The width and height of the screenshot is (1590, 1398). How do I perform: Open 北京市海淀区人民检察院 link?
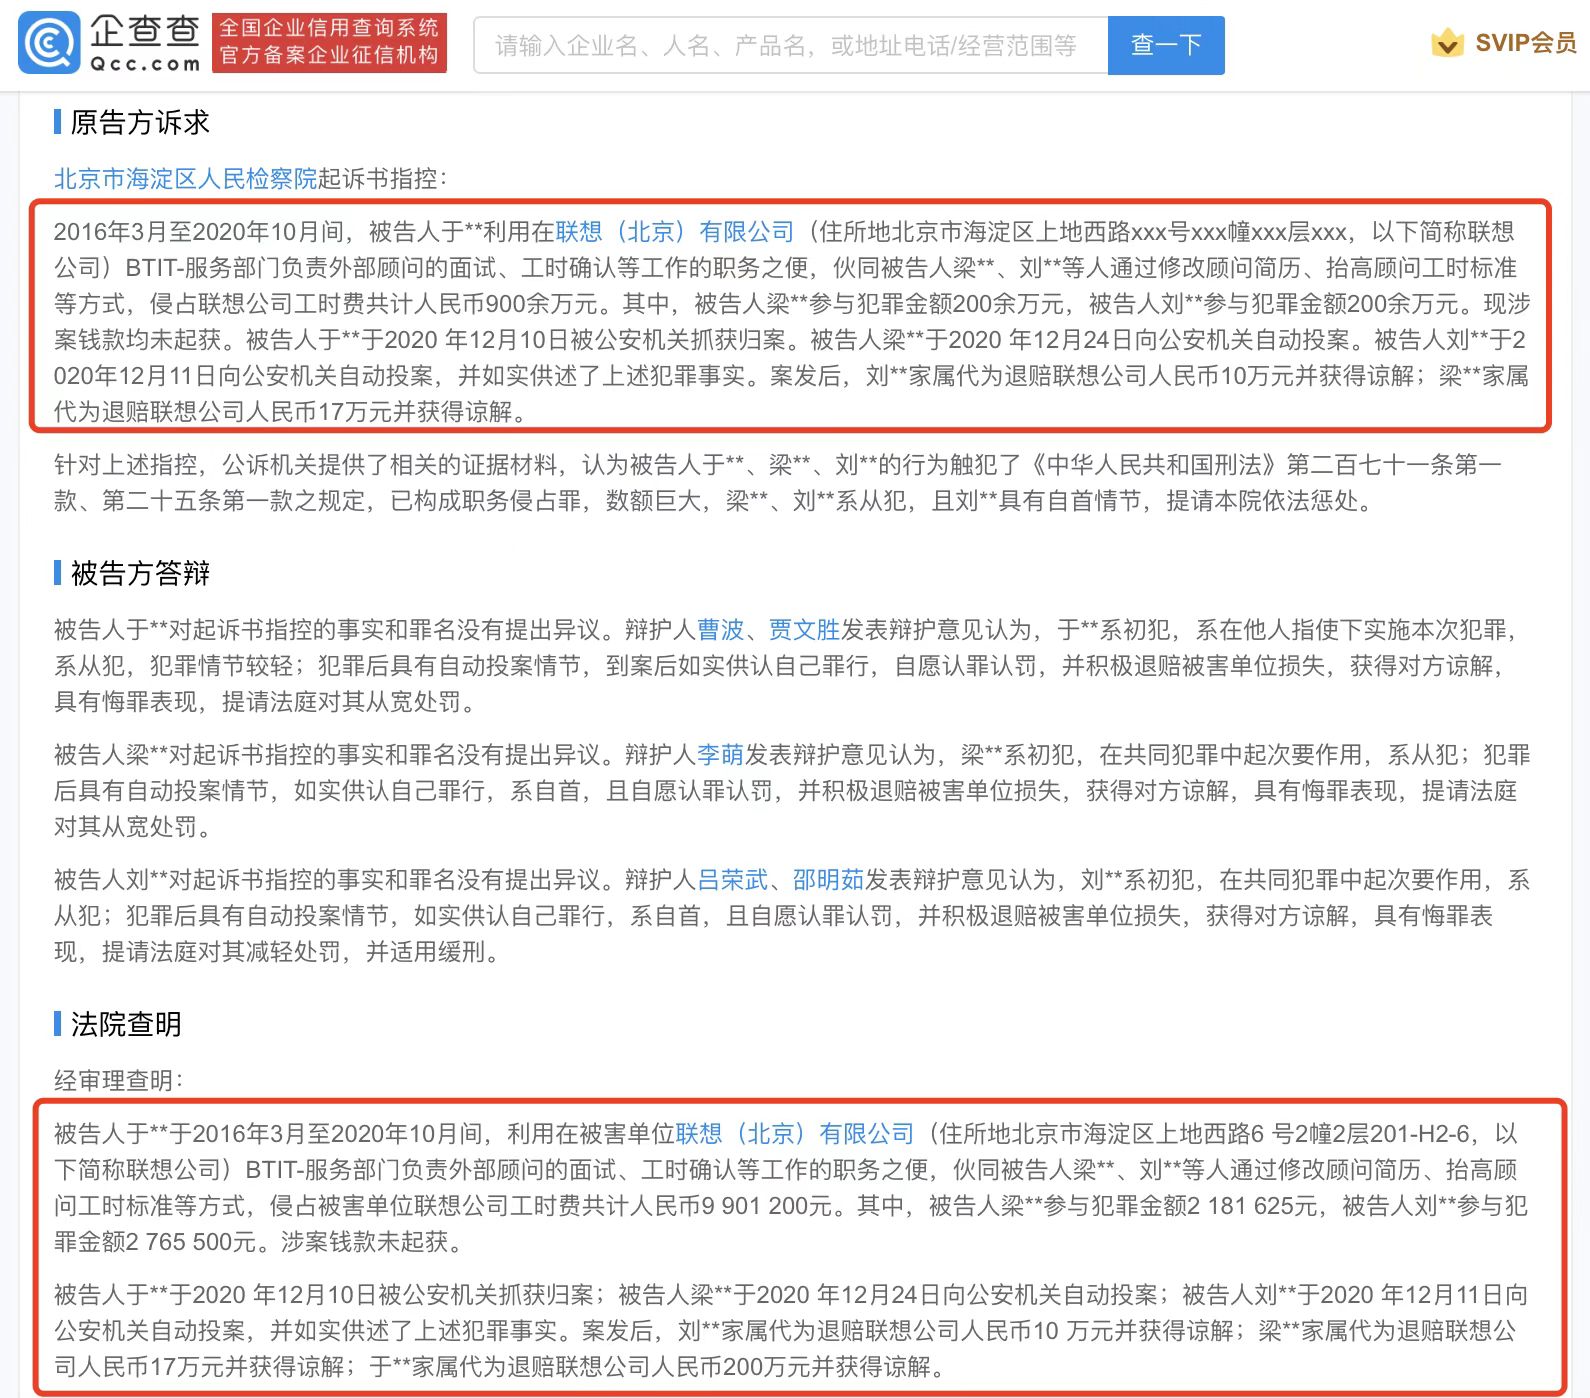(x=185, y=179)
